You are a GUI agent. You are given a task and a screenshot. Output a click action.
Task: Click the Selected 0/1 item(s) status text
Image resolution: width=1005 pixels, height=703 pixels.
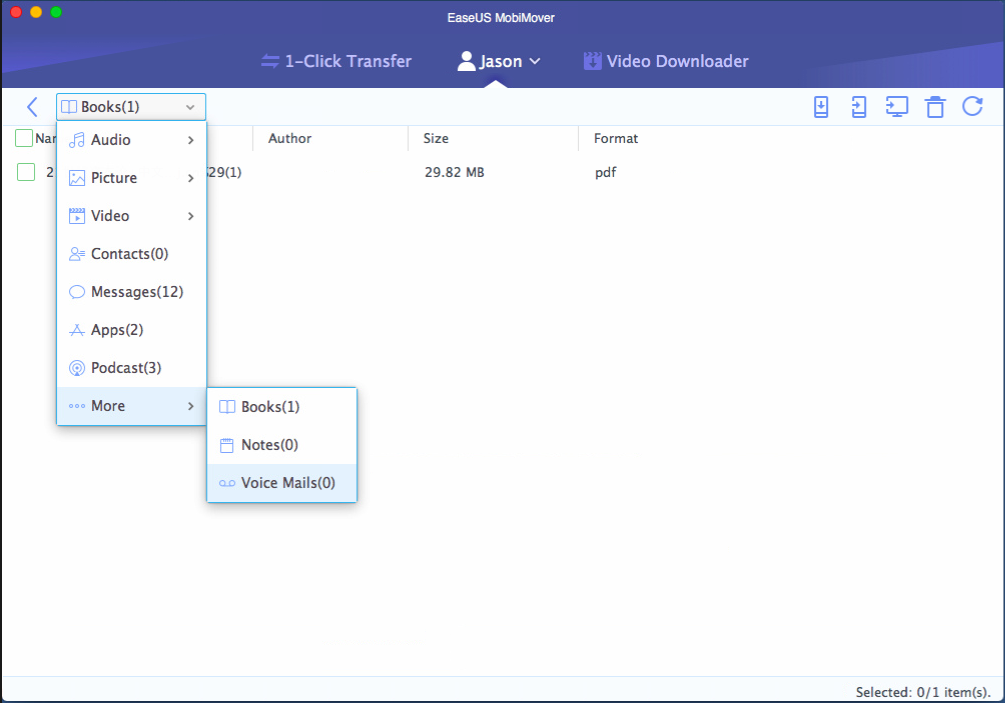point(923,692)
